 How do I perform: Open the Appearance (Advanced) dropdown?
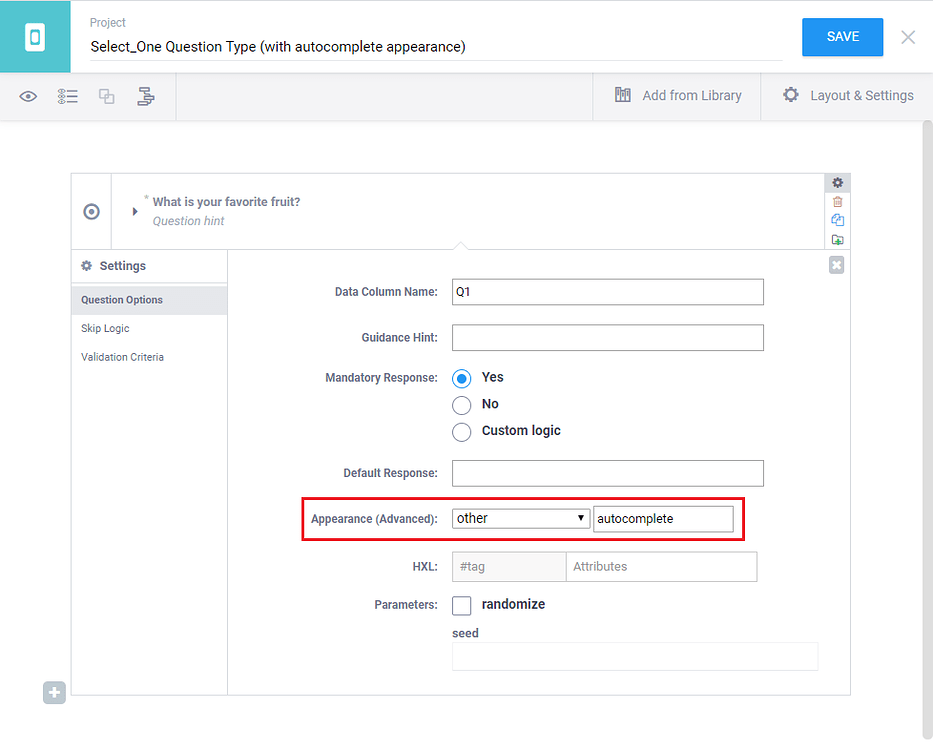click(520, 518)
